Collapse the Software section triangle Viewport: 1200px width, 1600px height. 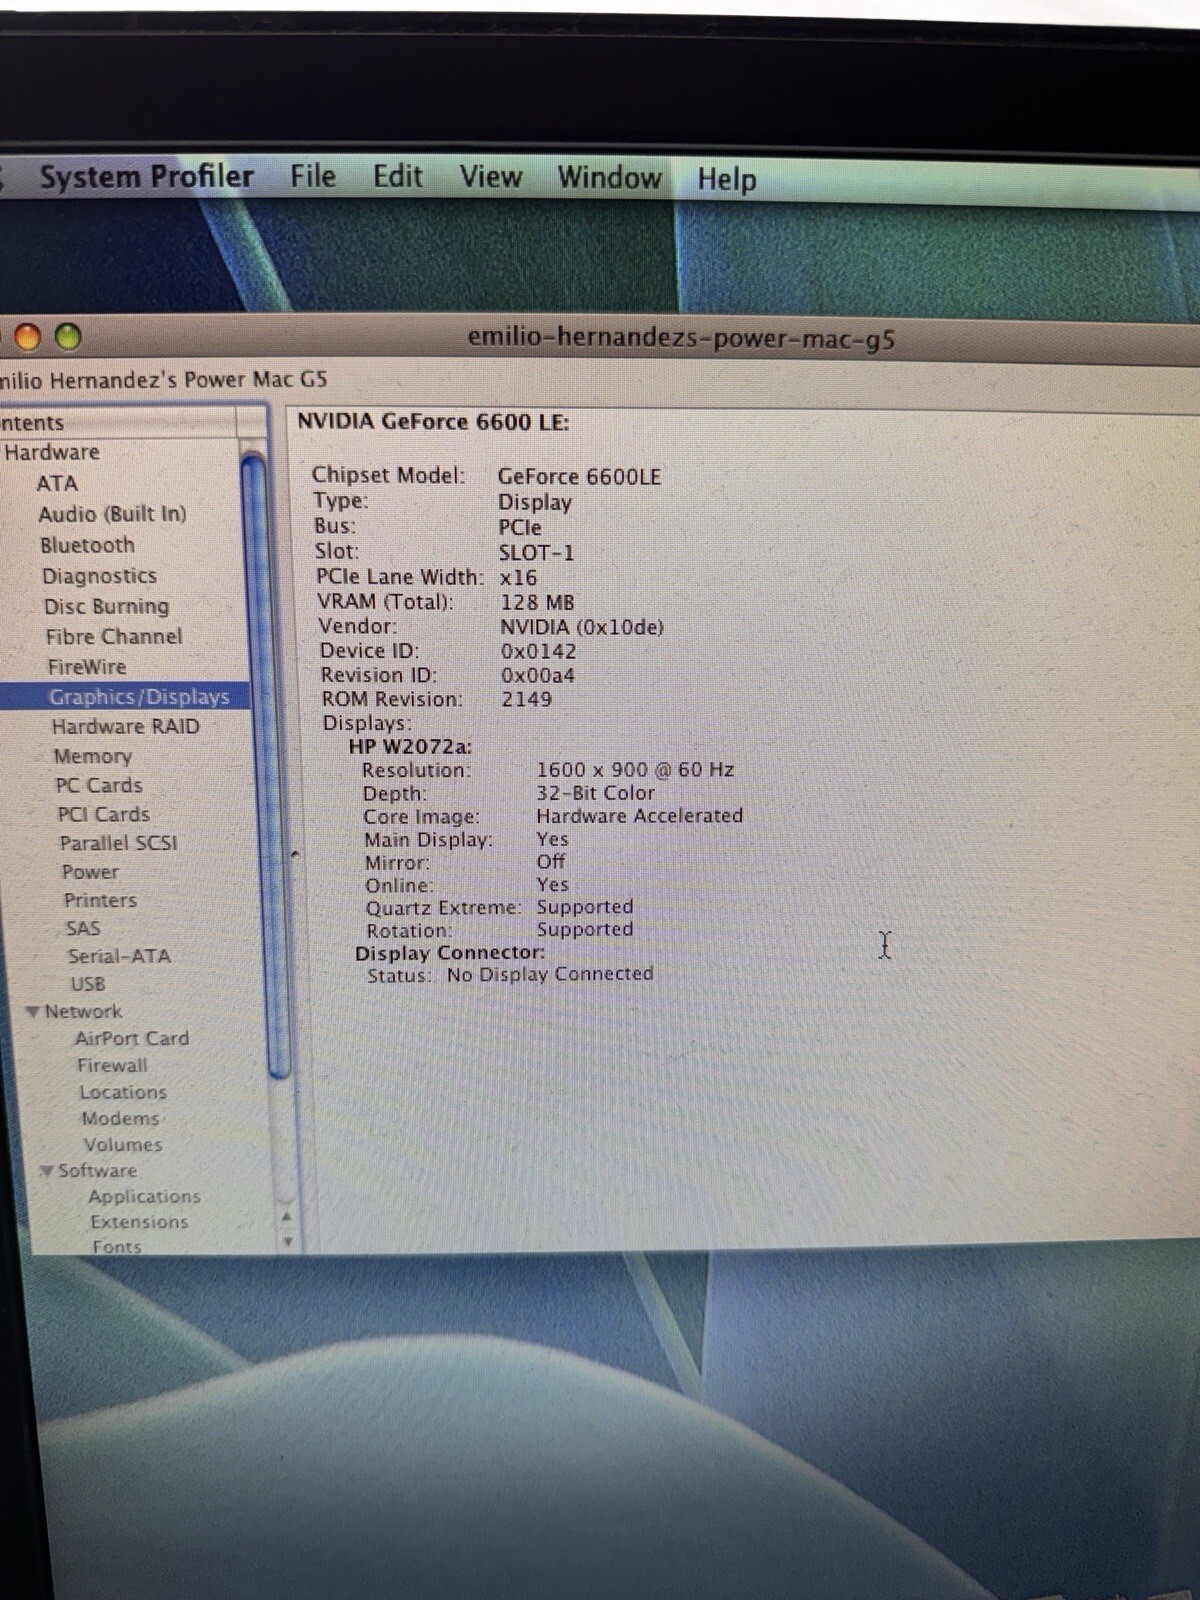click(x=47, y=1171)
